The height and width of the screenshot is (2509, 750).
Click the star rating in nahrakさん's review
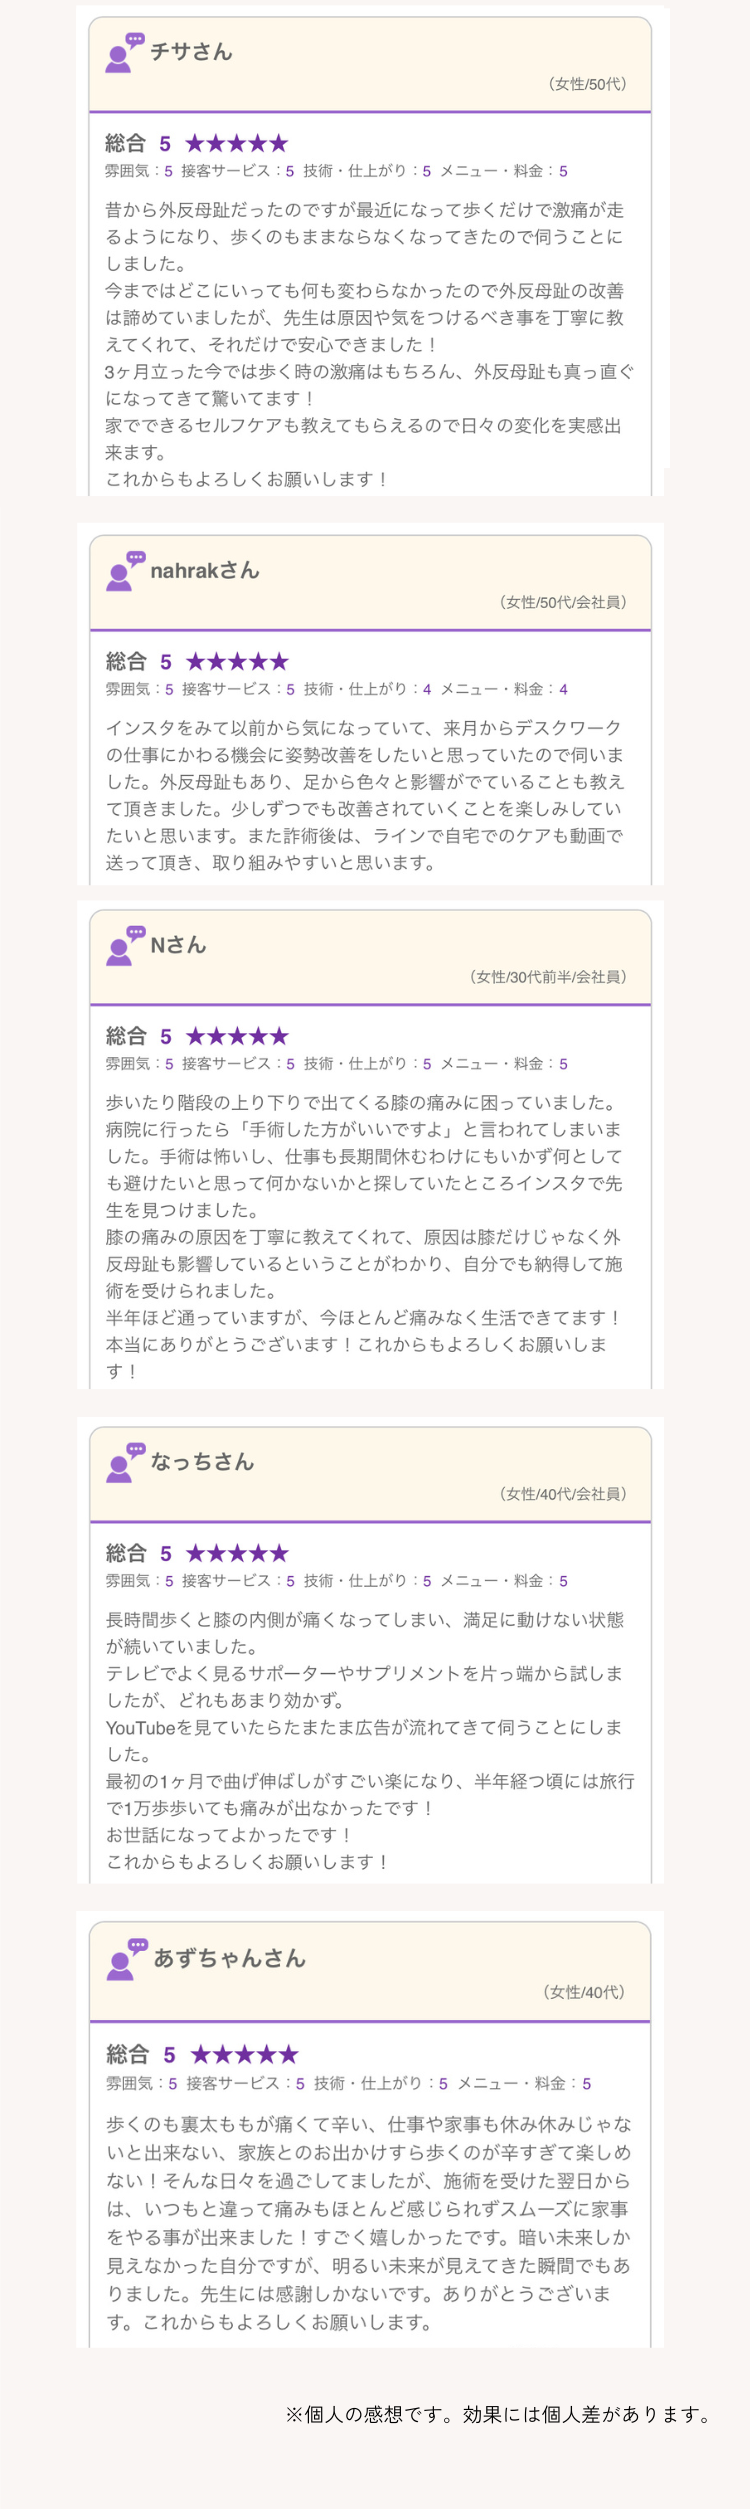tap(237, 662)
